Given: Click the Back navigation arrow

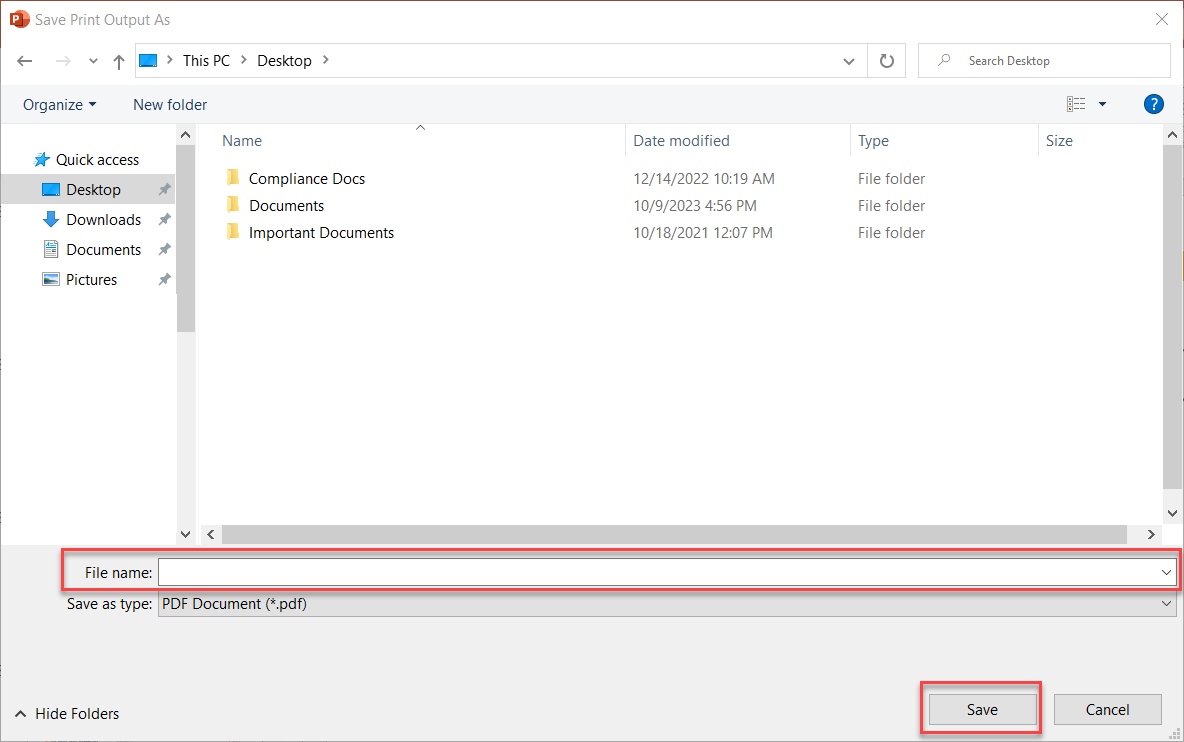Looking at the screenshot, I should click(x=25, y=61).
